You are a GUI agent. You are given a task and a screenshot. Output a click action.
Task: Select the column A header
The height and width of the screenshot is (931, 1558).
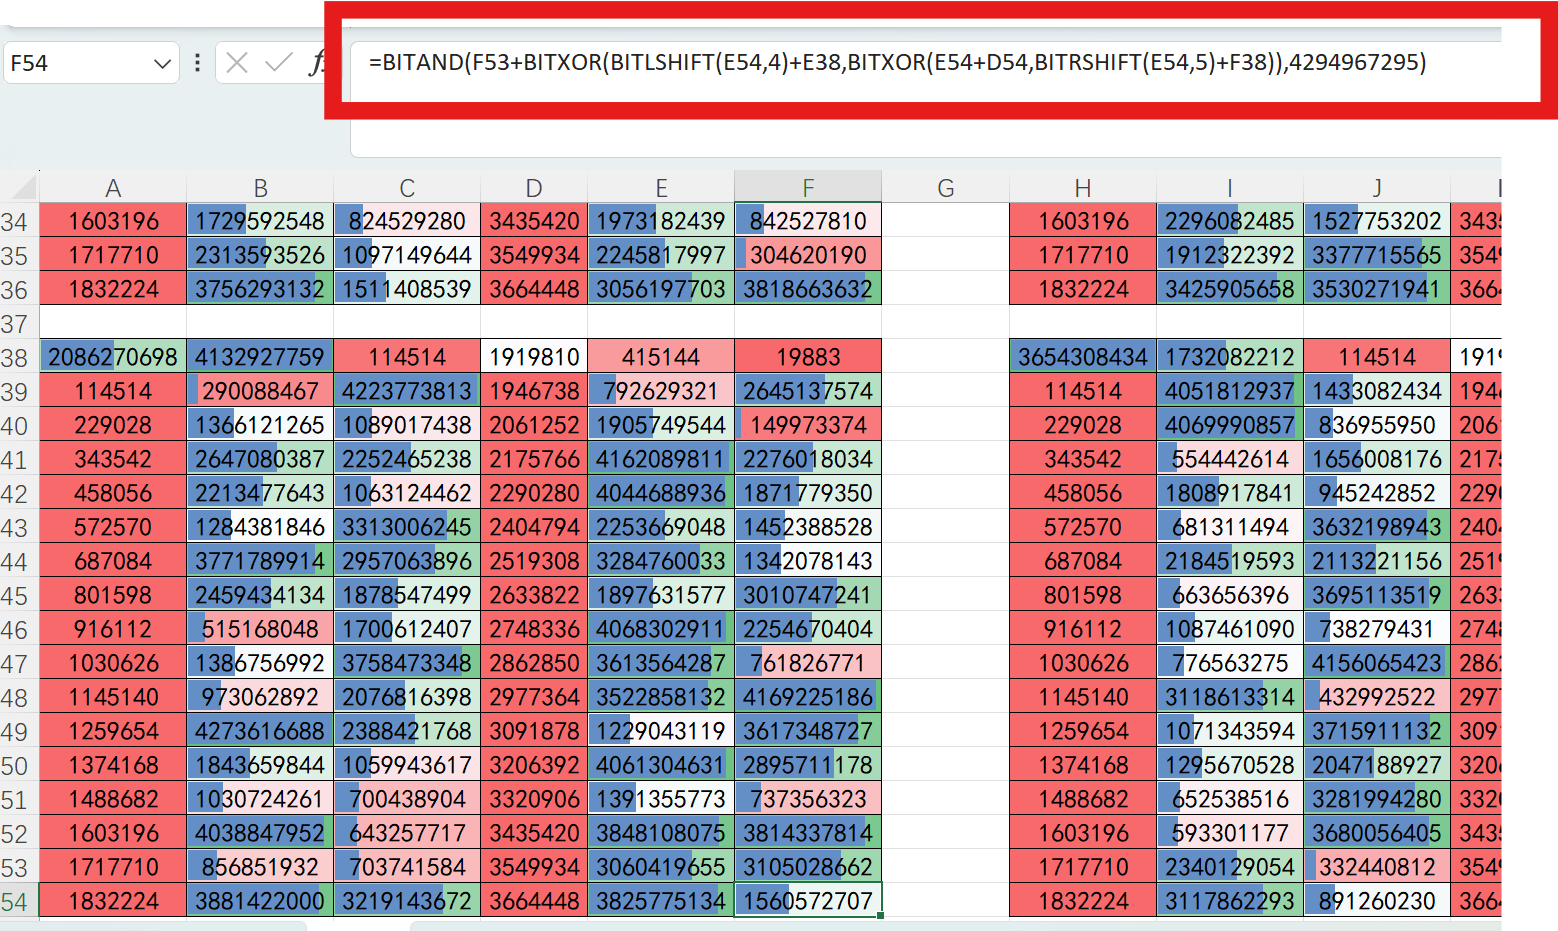[113, 188]
